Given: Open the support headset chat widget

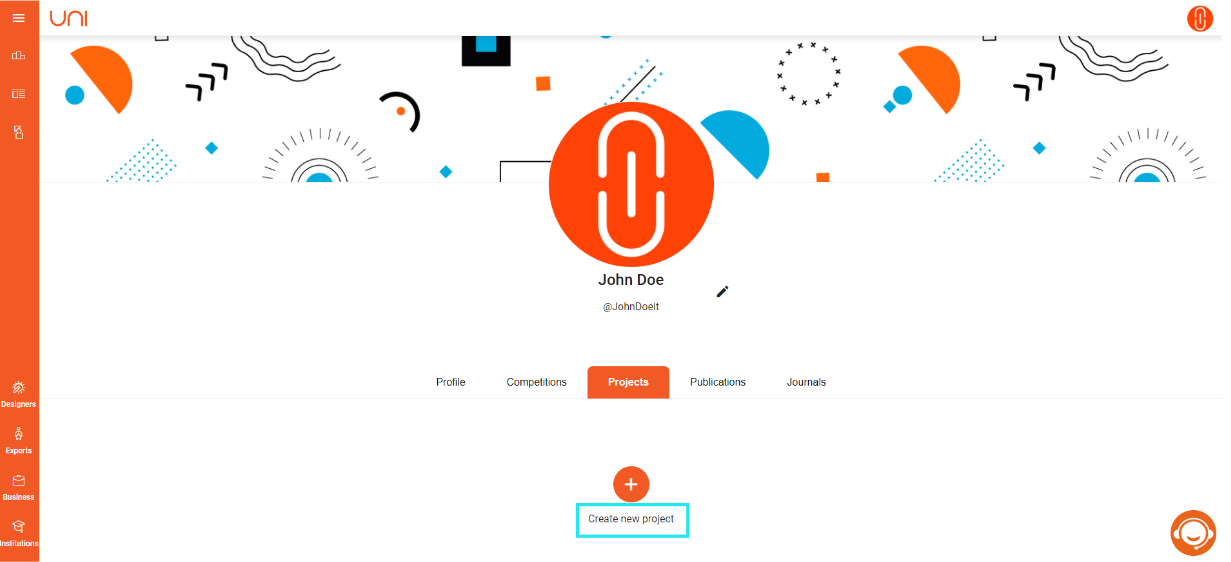Looking at the screenshot, I should click(1193, 533).
